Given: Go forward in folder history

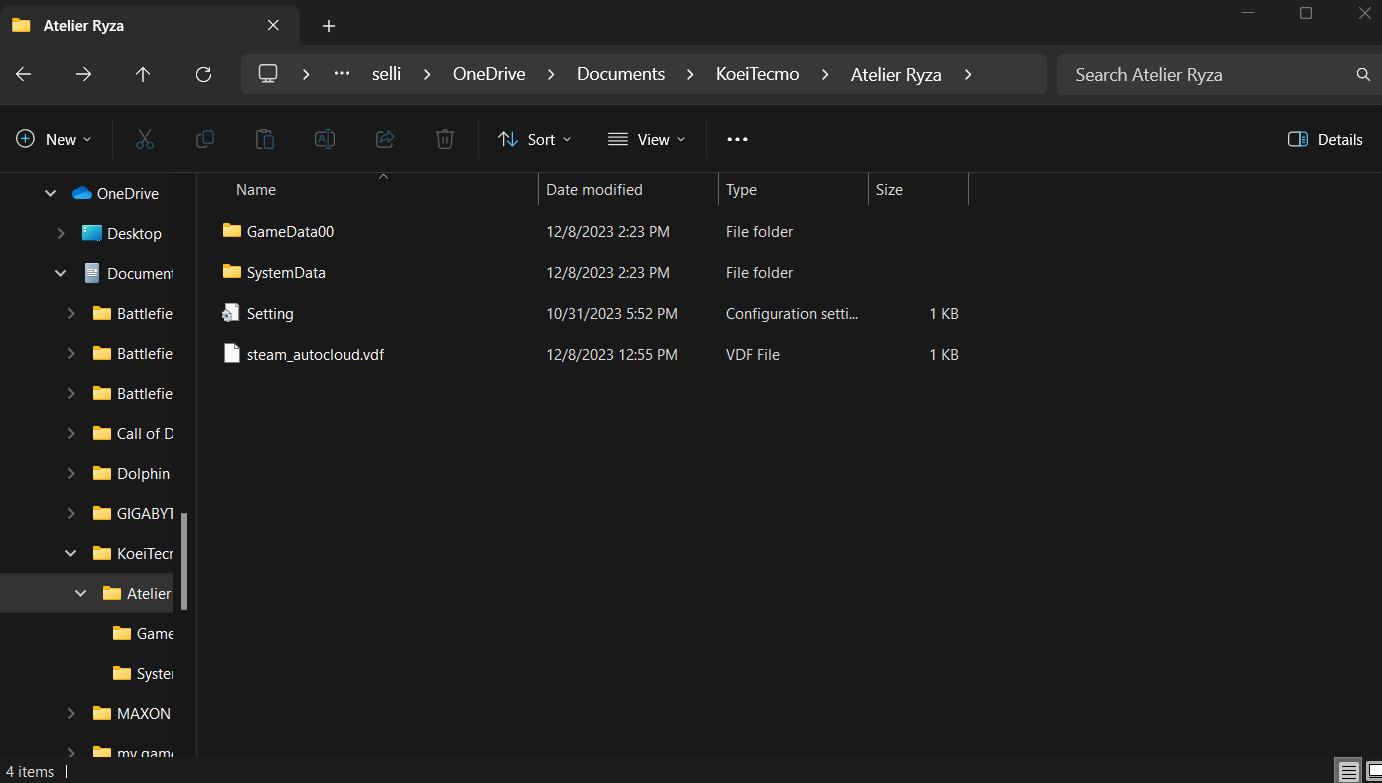Looking at the screenshot, I should [x=84, y=74].
